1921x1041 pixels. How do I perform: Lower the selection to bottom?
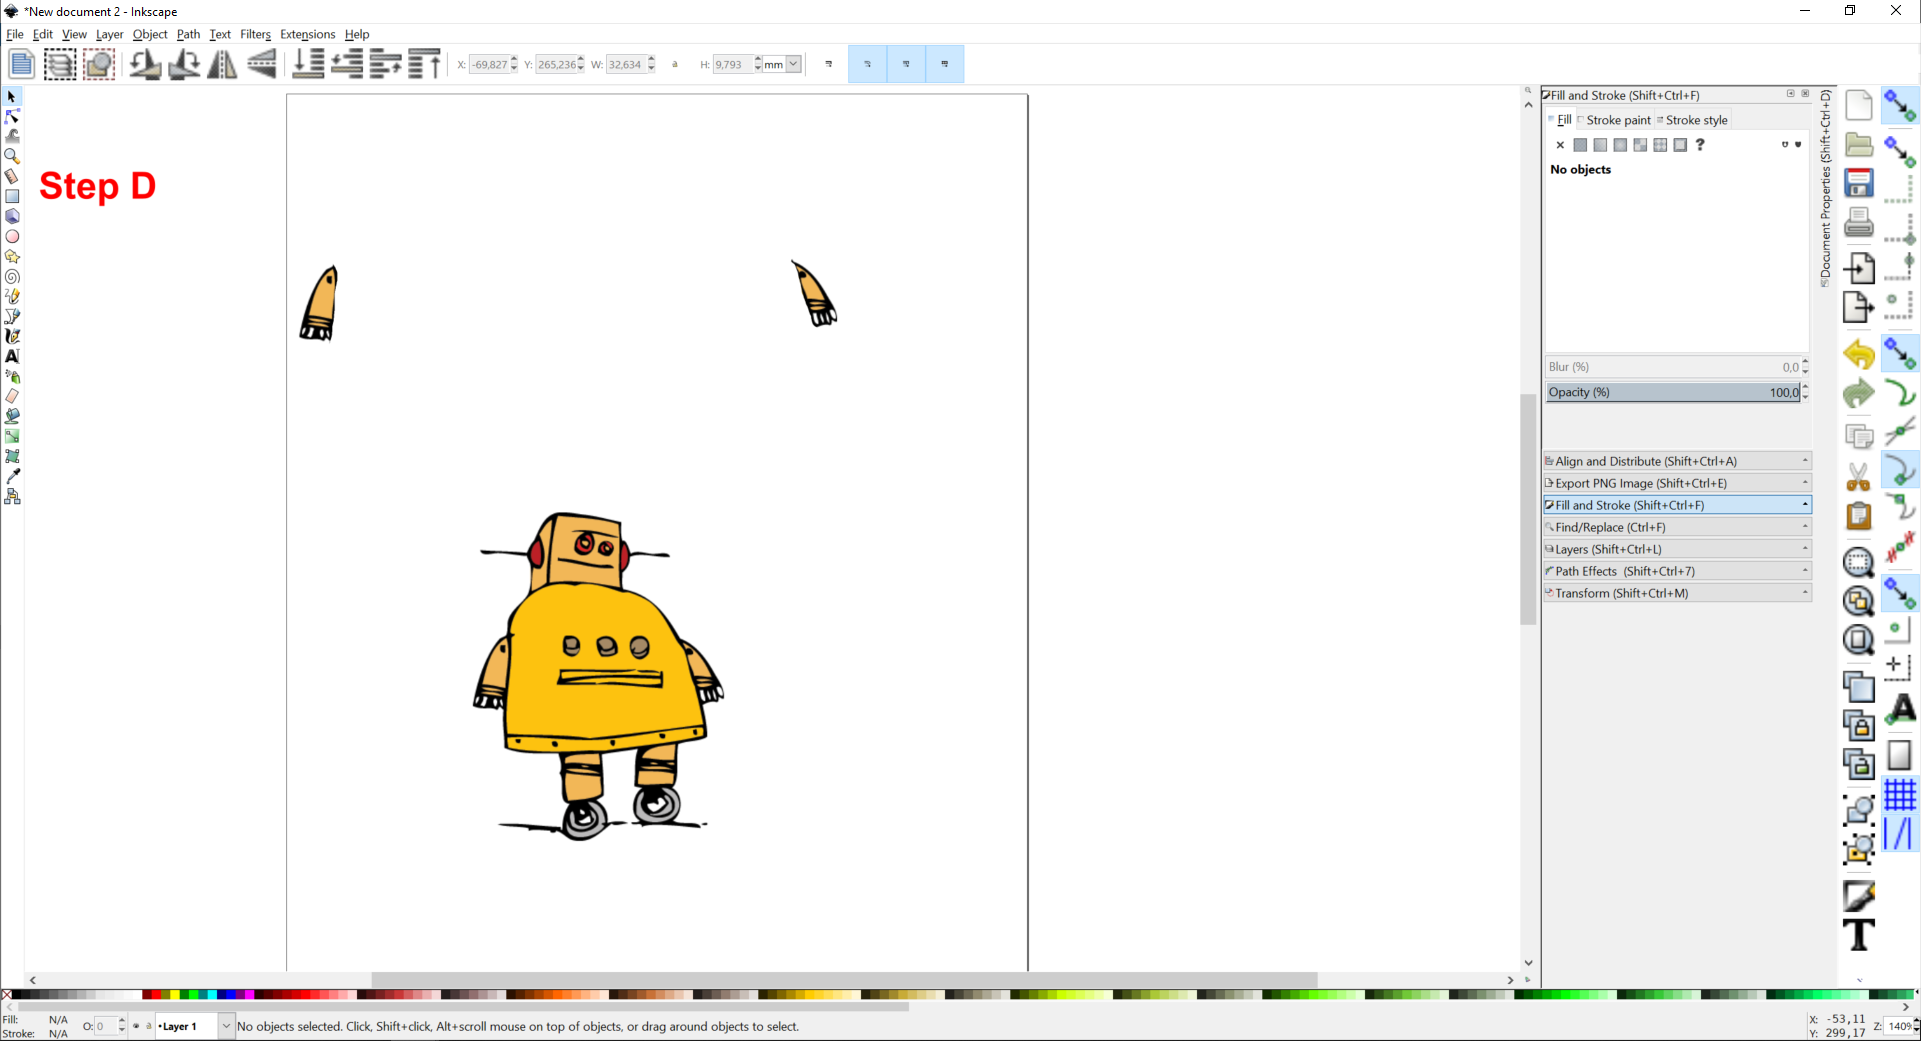point(308,64)
